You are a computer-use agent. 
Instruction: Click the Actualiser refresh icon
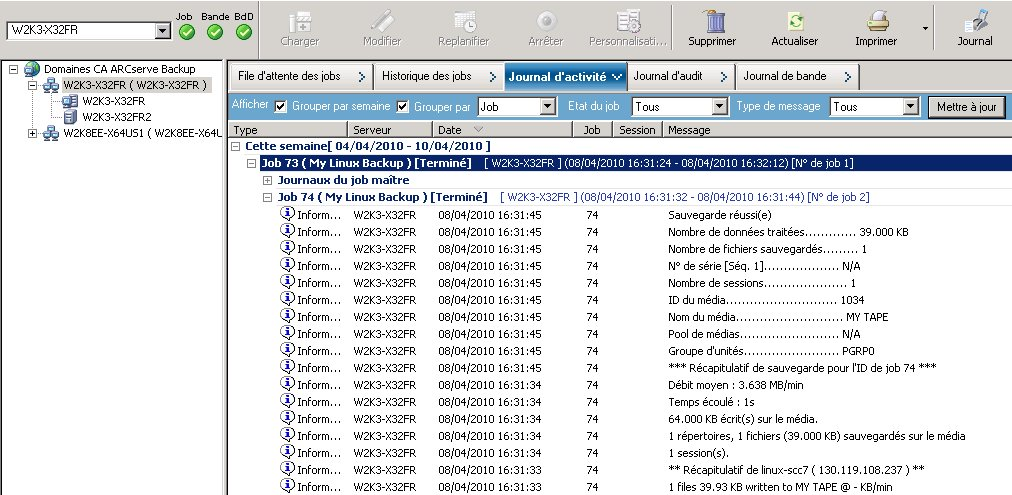tap(795, 21)
